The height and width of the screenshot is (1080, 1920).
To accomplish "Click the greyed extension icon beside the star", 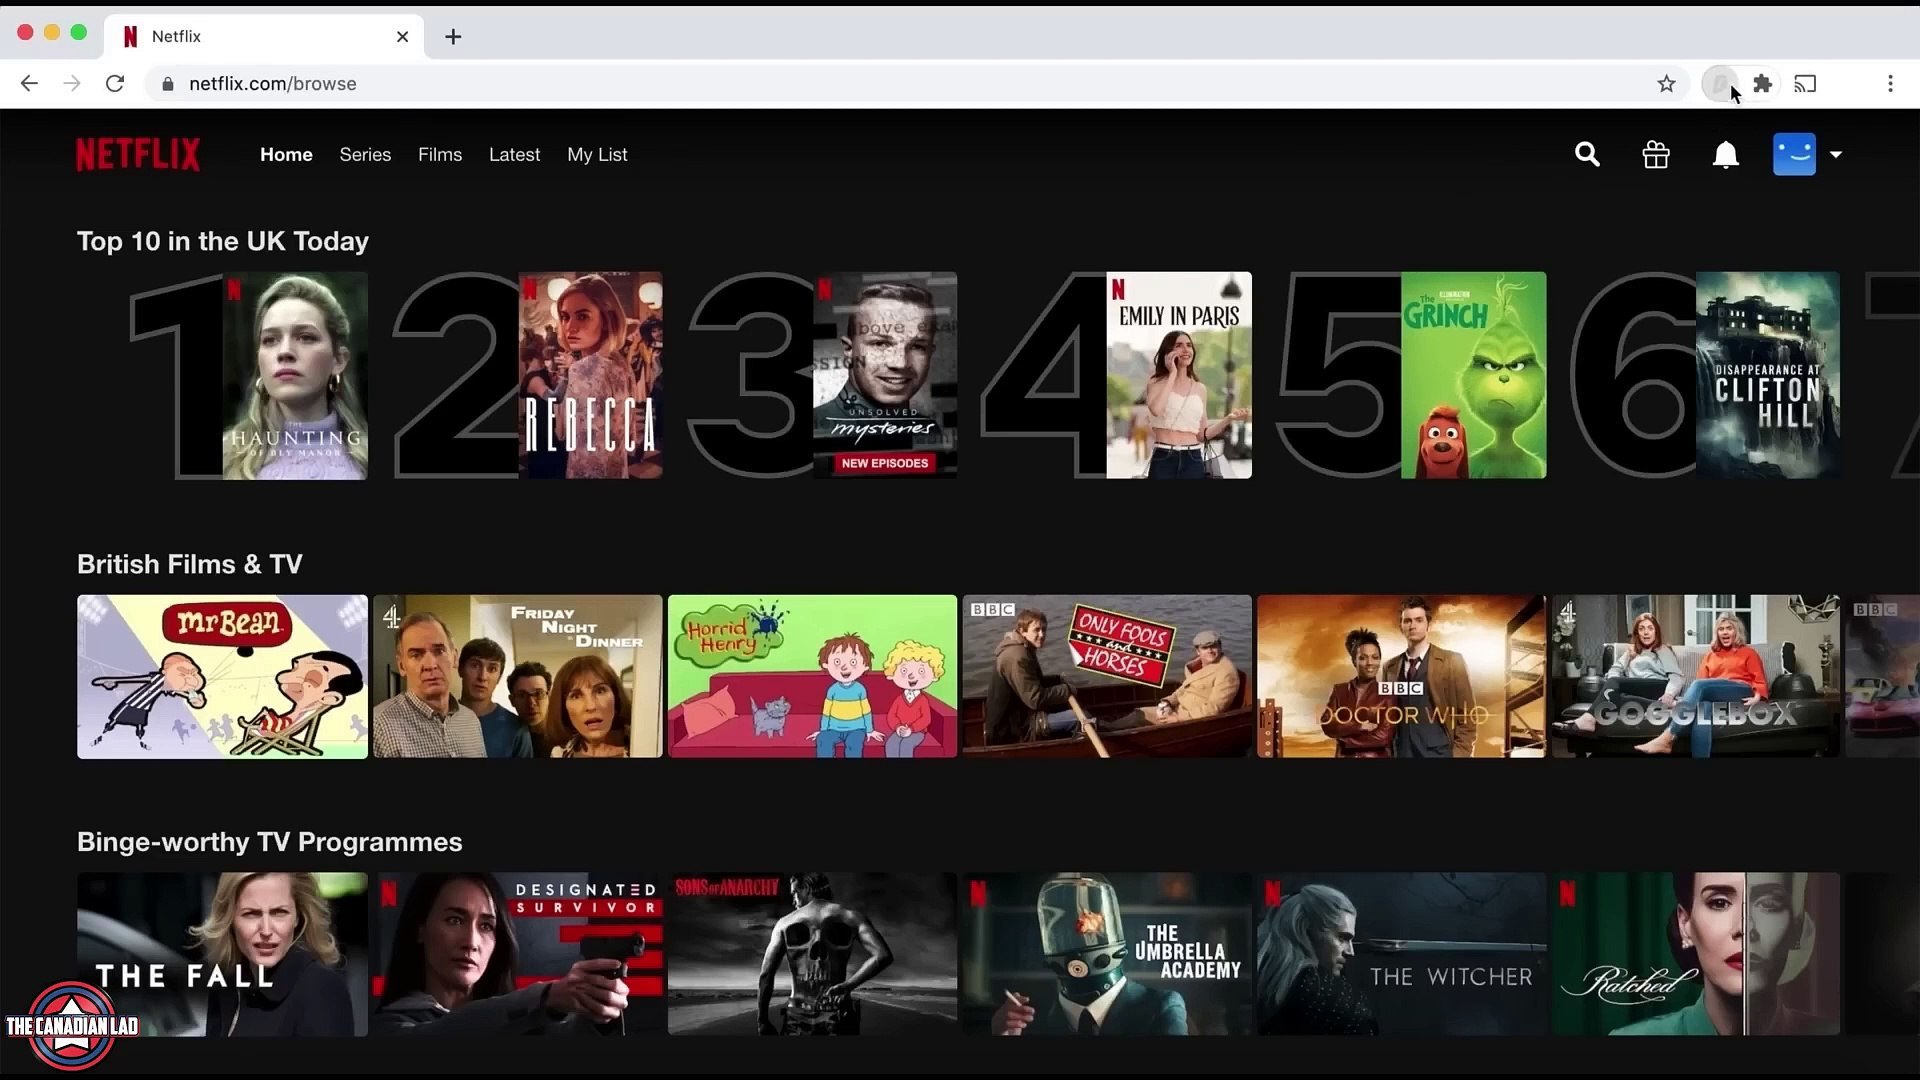I will [1720, 84].
